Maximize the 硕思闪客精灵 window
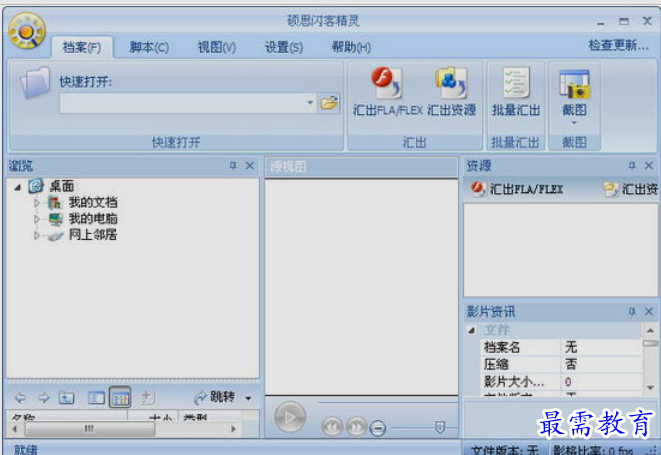661x455 pixels. pyautogui.click(x=623, y=21)
